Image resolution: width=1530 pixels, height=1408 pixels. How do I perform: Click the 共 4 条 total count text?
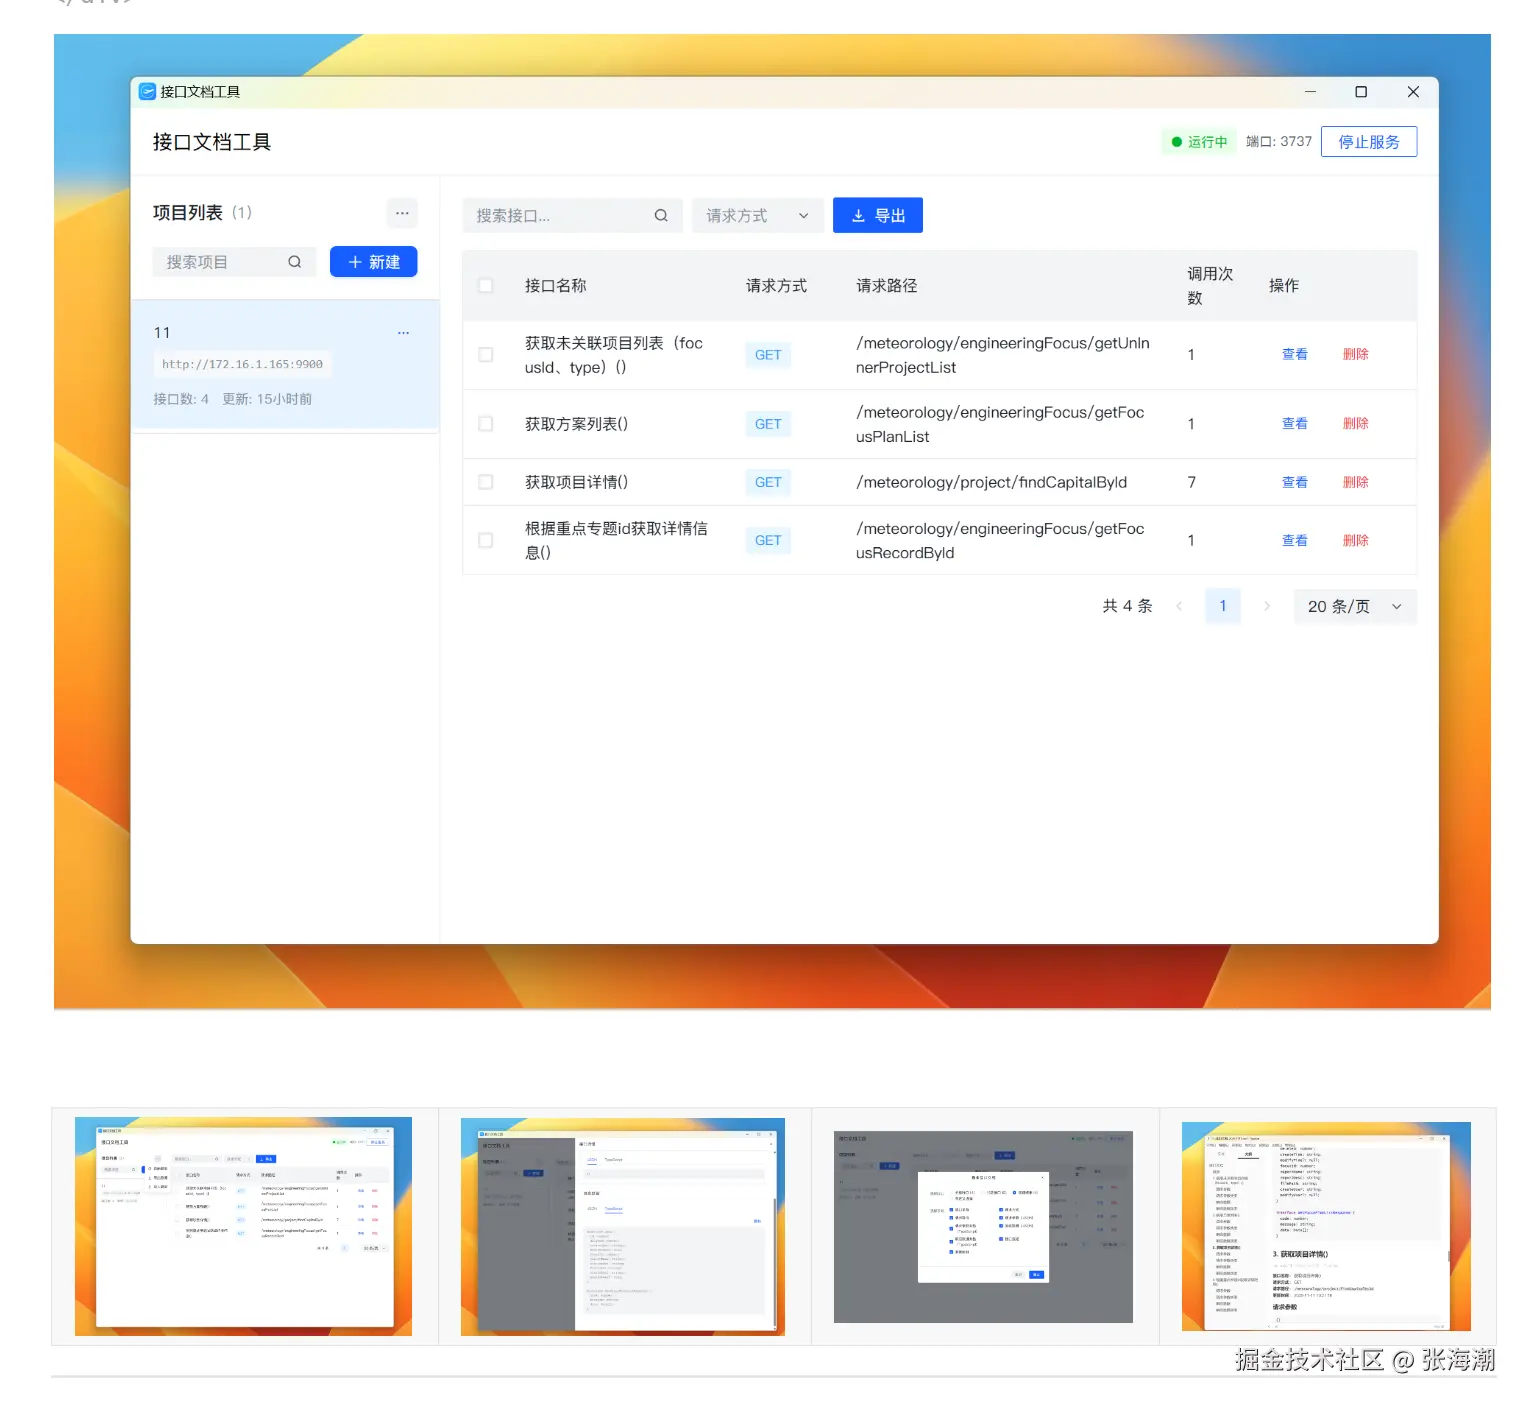click(x=1127, y=606)
